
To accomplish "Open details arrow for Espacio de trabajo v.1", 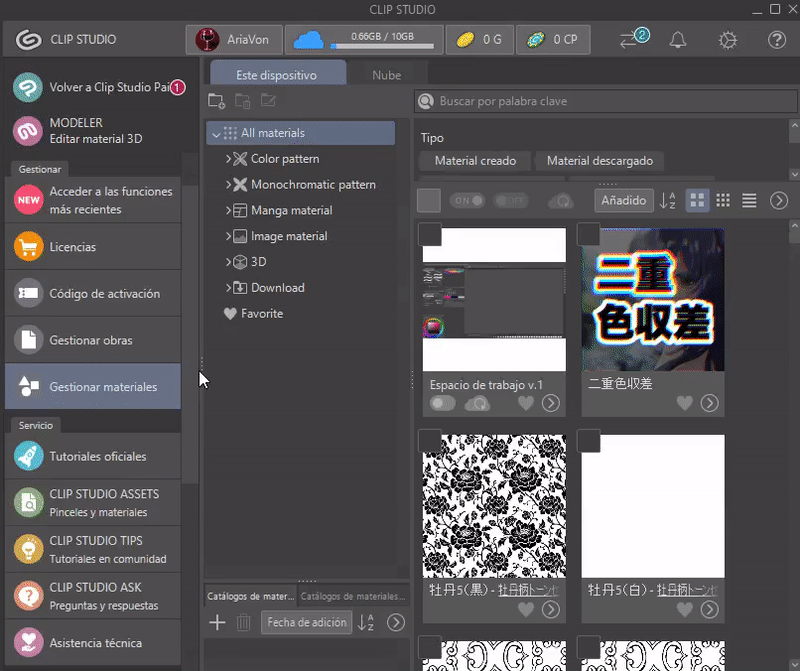I will 551,403.
